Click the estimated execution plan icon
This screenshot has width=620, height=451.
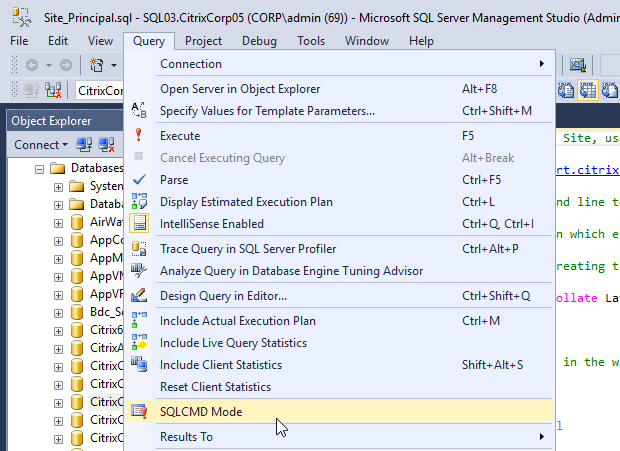[139, 201]
